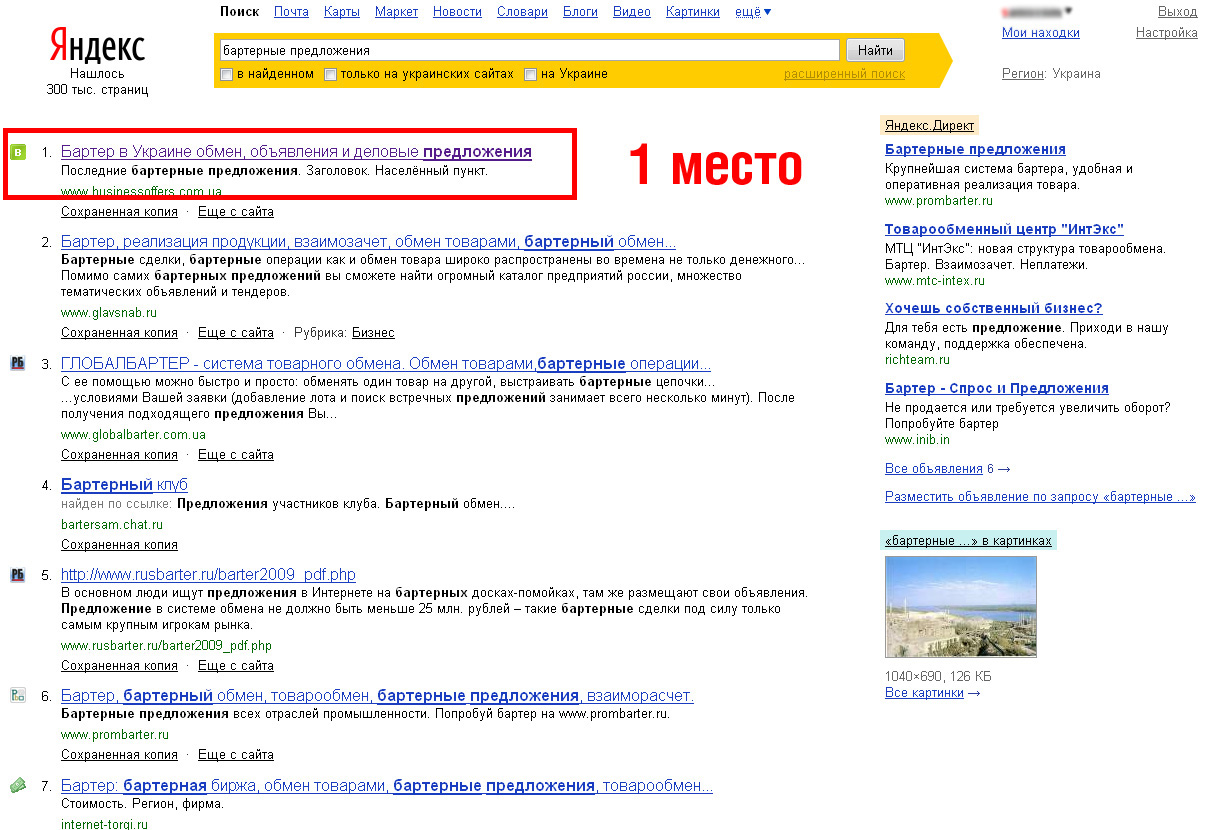The width and height of the screenshot is (1218, 830).
Task: Open the landscape image thumbnail
Action: click(x=961, y=607)
